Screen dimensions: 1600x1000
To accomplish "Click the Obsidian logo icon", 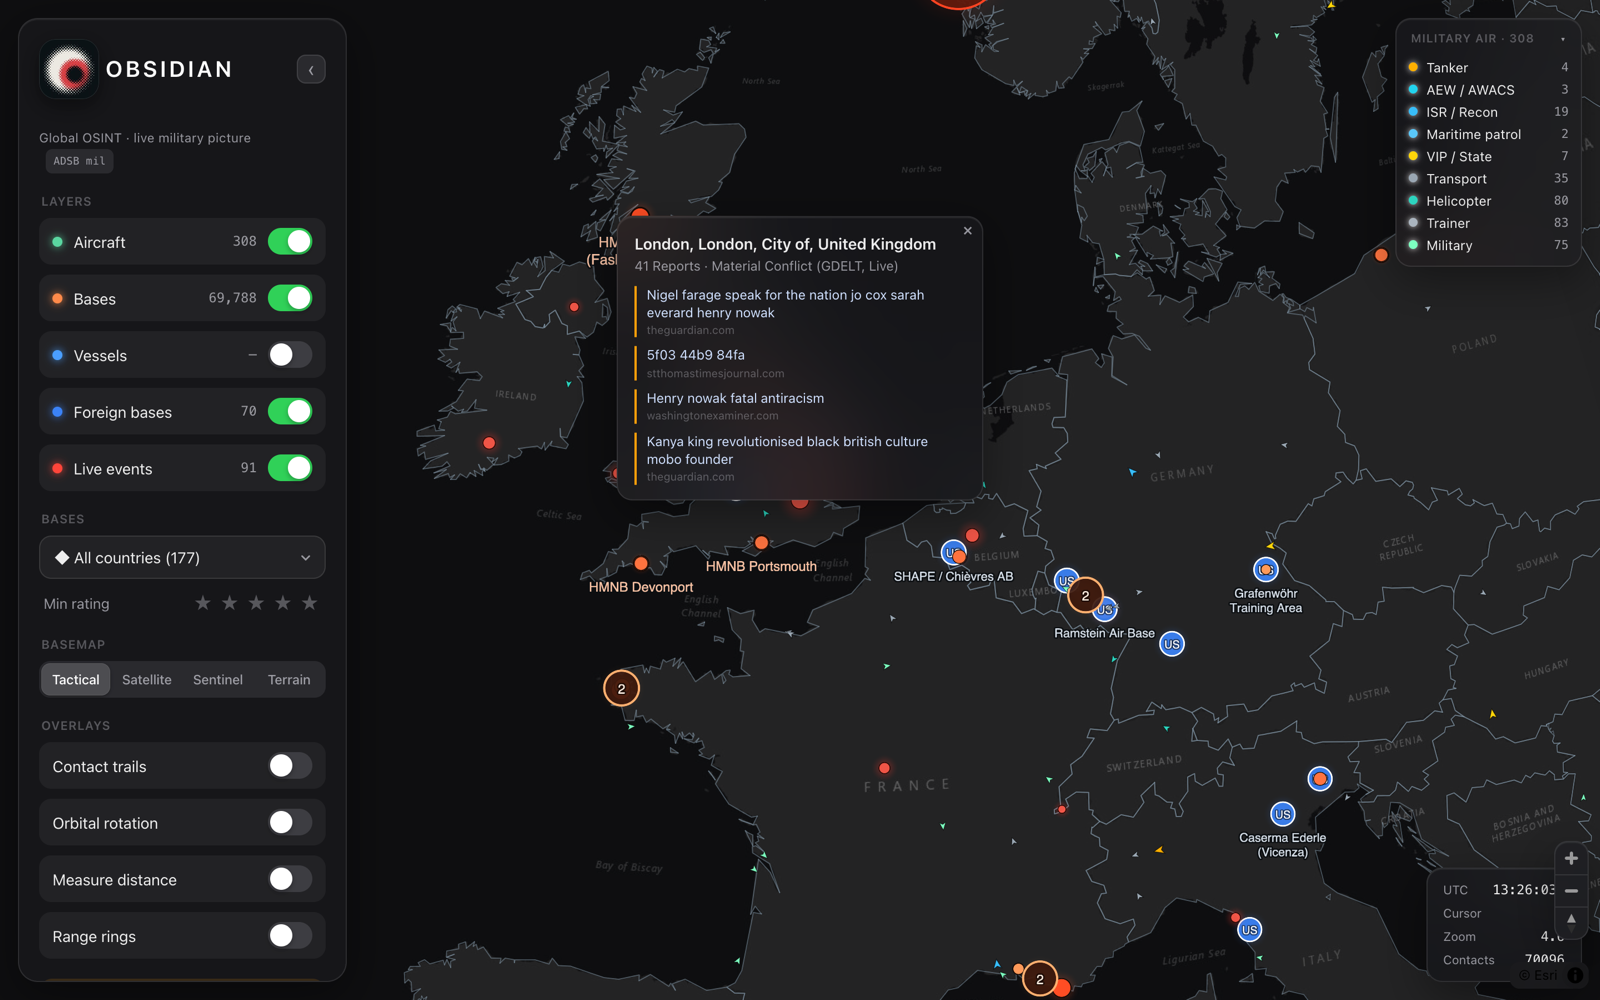I will pos(70,70).
